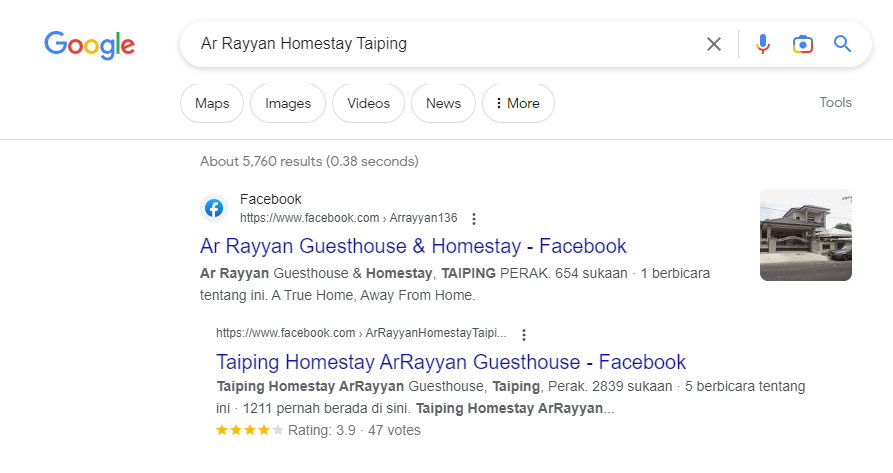The height and width of the screenshot is (473, 893).
Task: Click inside the search text field
Action: 440,44
